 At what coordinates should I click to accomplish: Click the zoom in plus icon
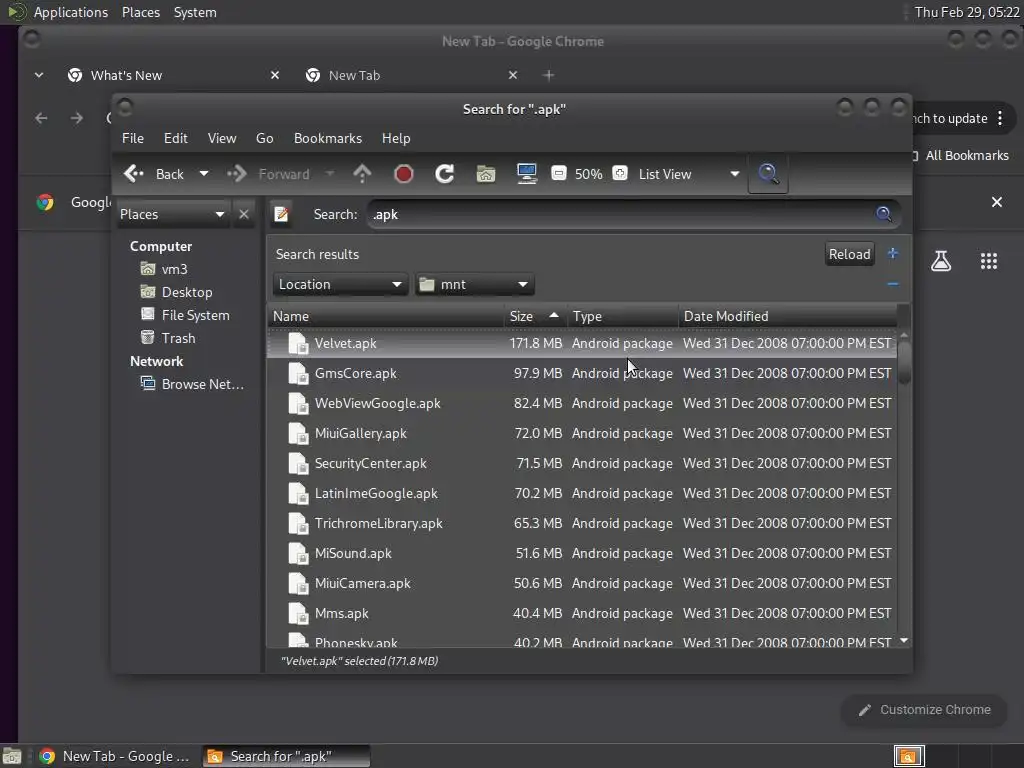click(620, 174)
